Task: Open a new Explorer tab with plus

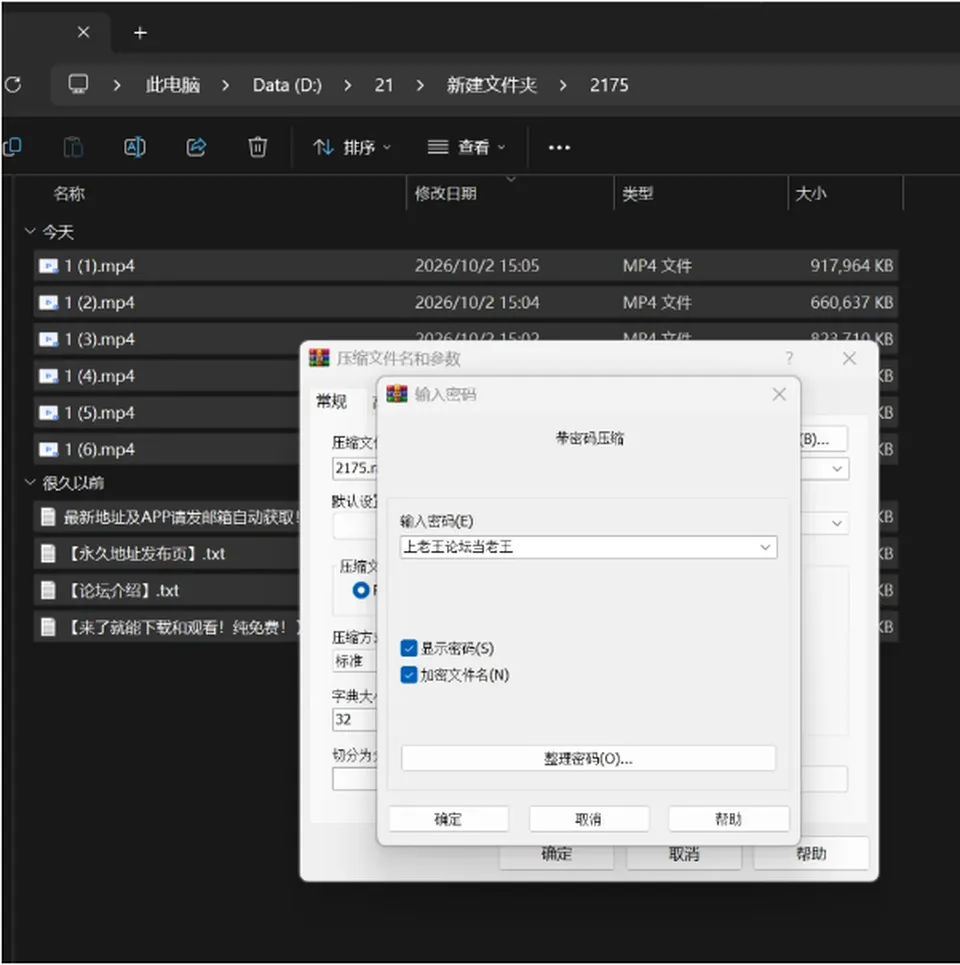Action: tap(140, 33)
